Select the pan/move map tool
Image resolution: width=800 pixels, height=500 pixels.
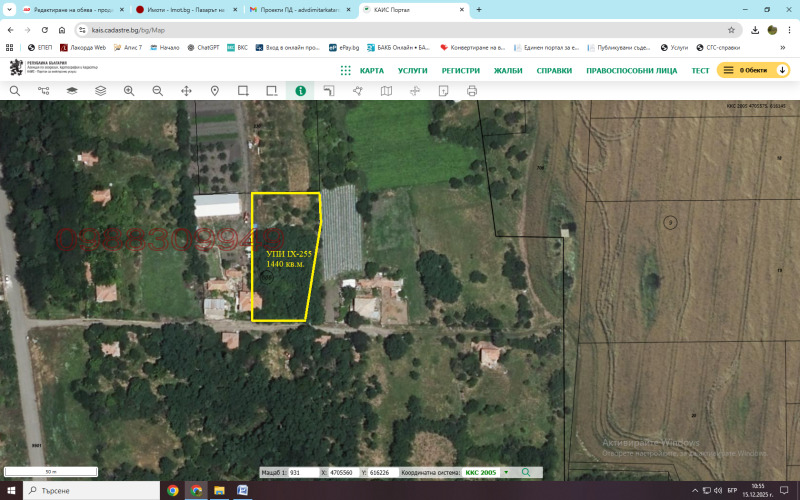coord(186,90)
